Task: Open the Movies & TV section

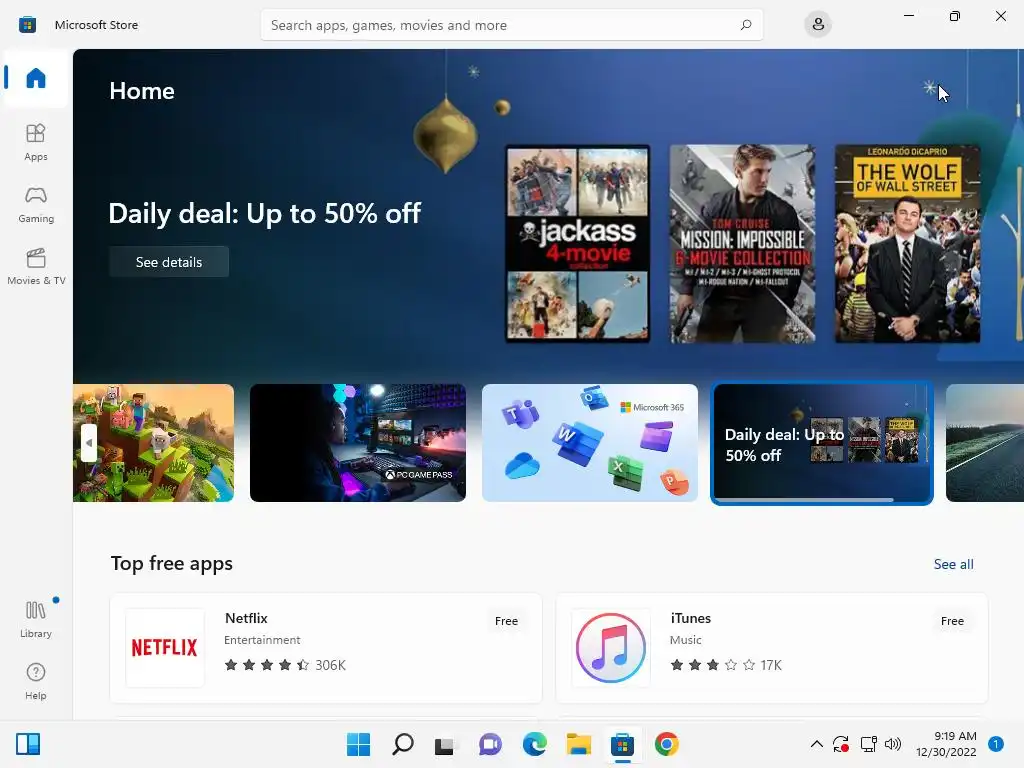Action: click(36, 266)
